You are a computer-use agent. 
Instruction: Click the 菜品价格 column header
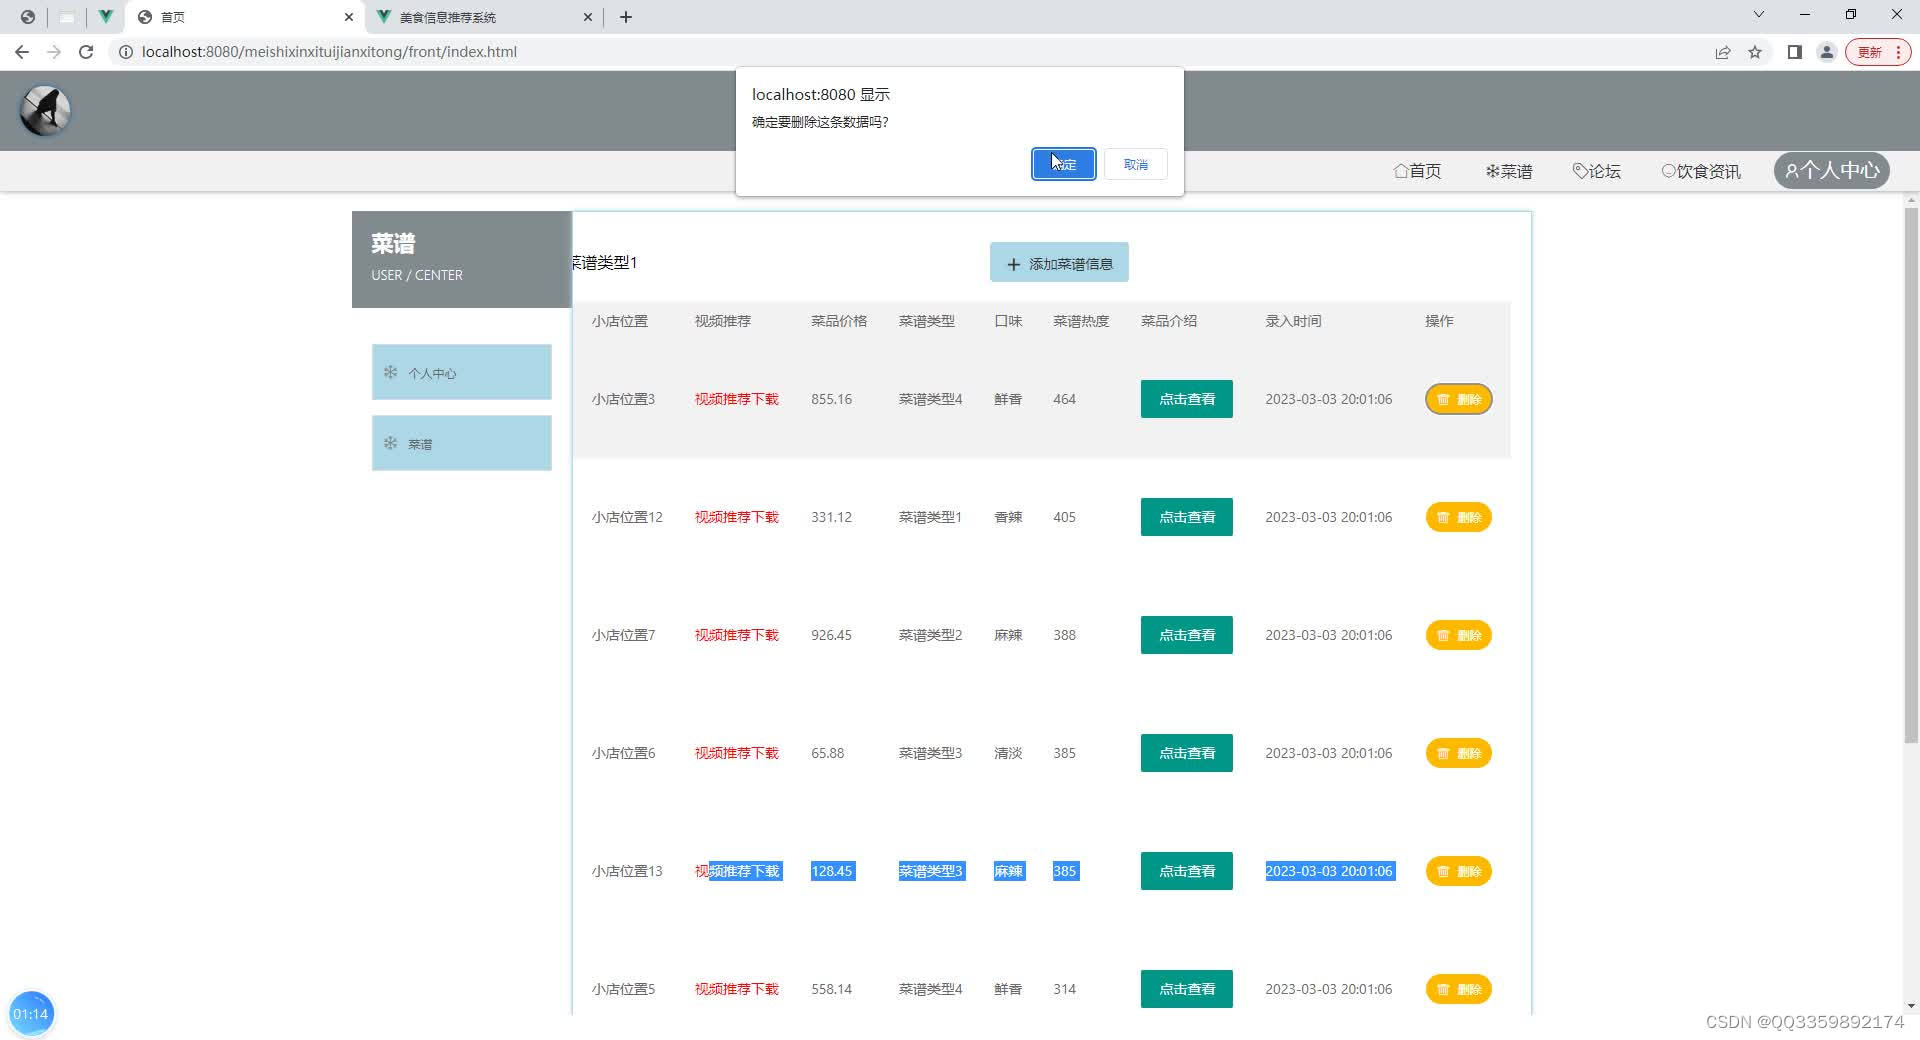pos(839,321)
